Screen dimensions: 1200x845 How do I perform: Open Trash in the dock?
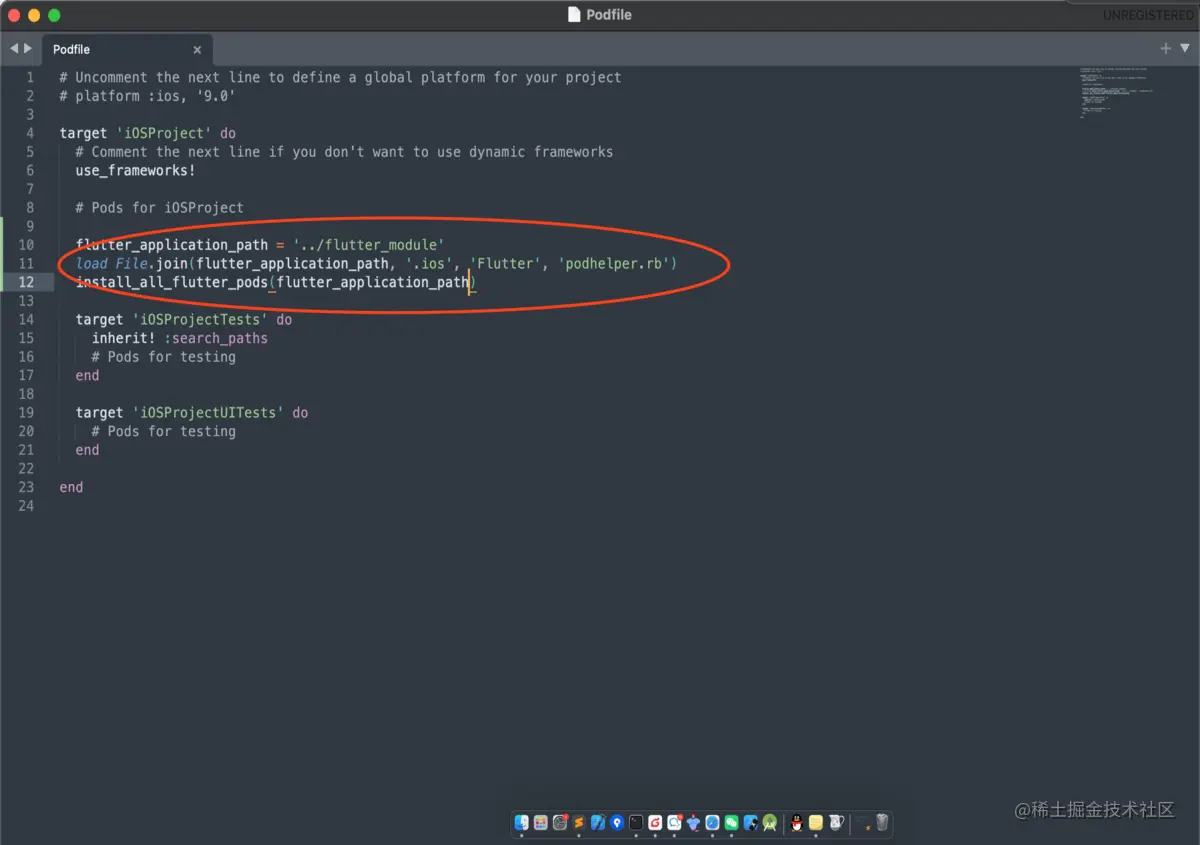click(x=882, y=823)
